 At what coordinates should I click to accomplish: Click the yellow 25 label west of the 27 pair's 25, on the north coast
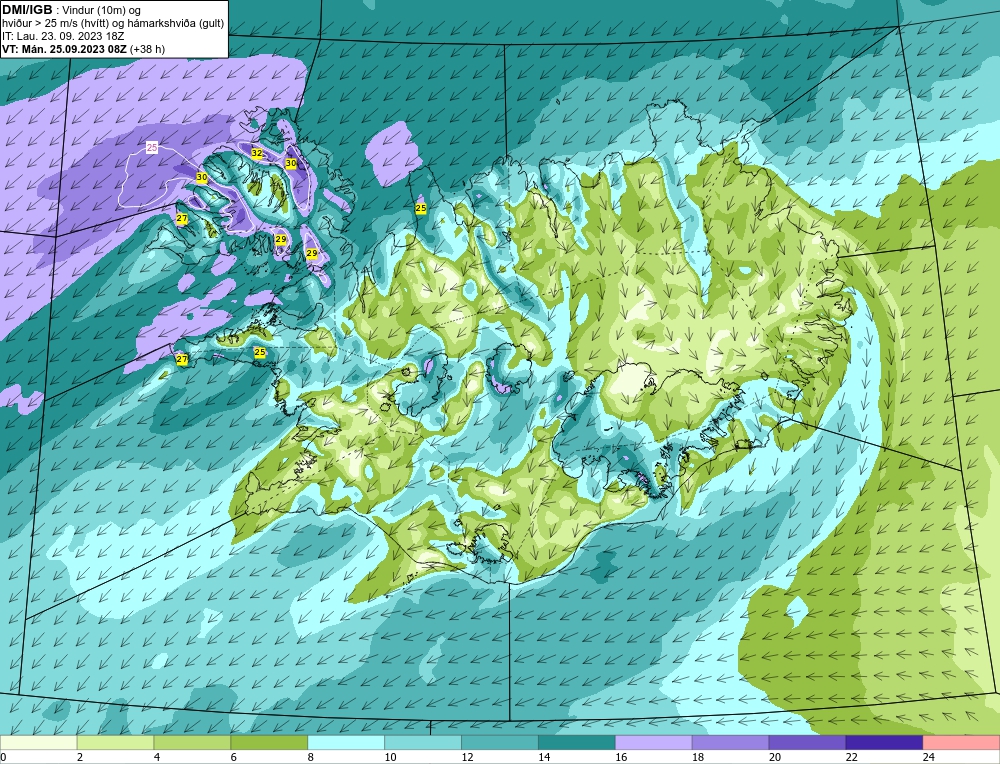pos(420,208)
